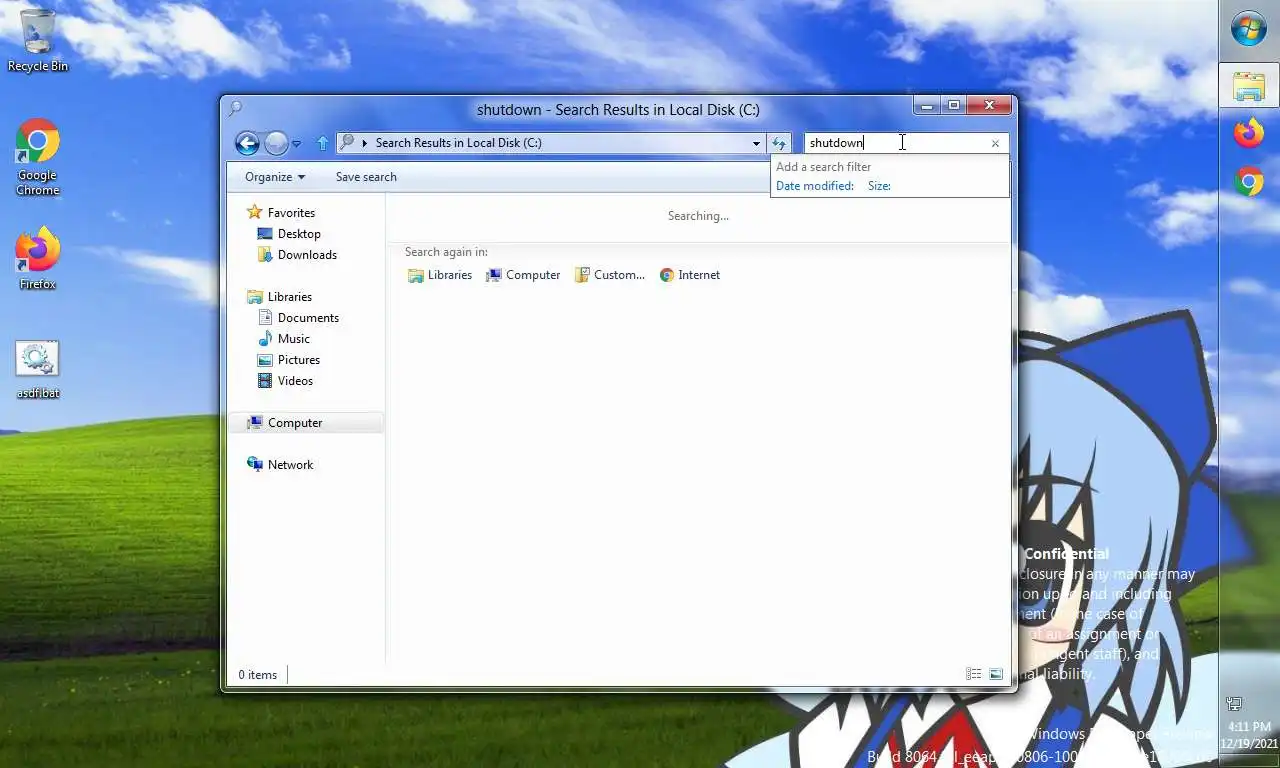Open the Documents library
This screenshot has width=1280, height=768.
(298, 317)
